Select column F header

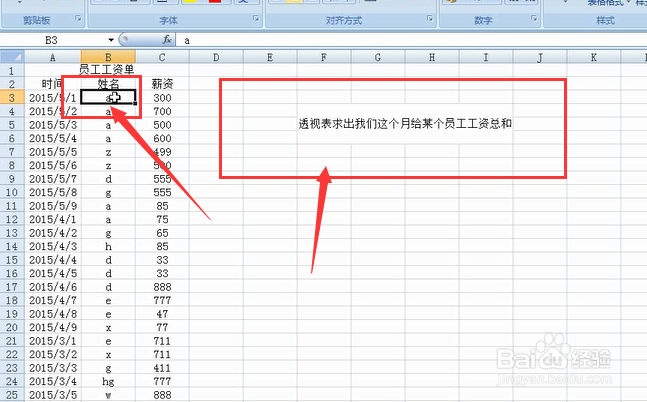324,57
